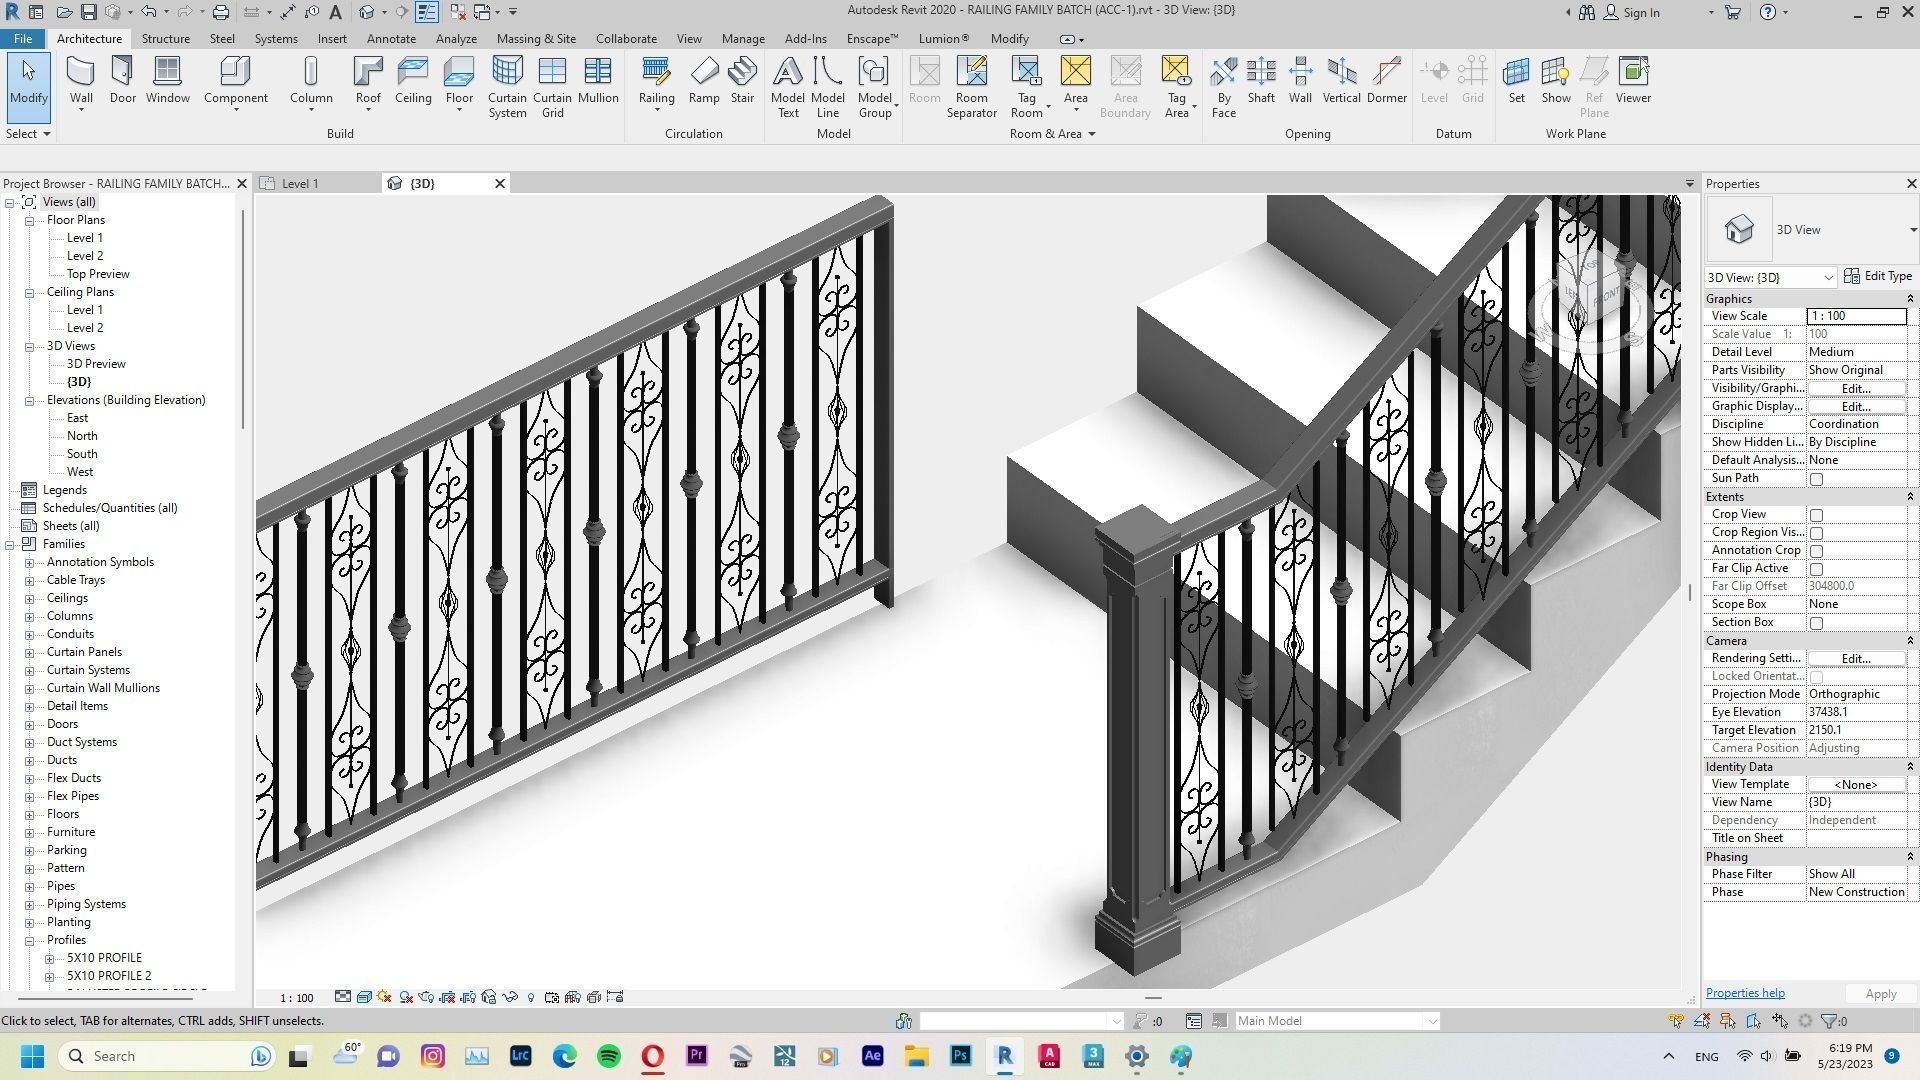Screen dimensions: 1920x1080
Task: Enable the Crop View checkbox
Action: (x=1816, y=514)
